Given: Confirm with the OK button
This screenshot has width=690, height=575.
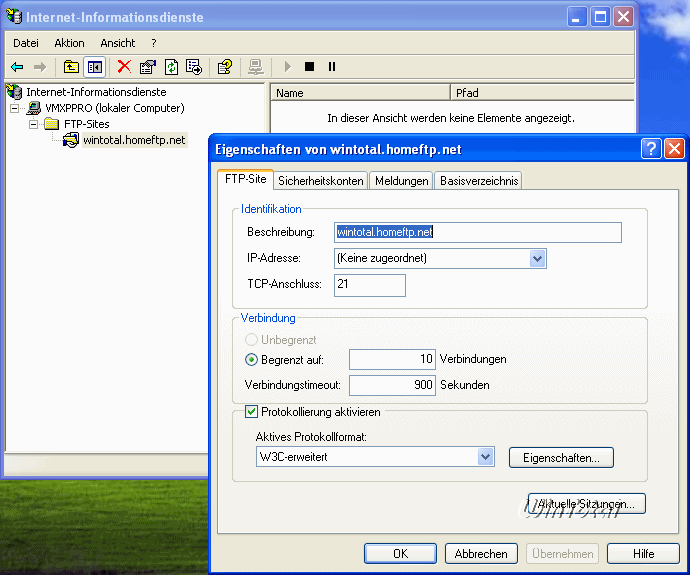Looking at the screenshot, I should 400,553.
